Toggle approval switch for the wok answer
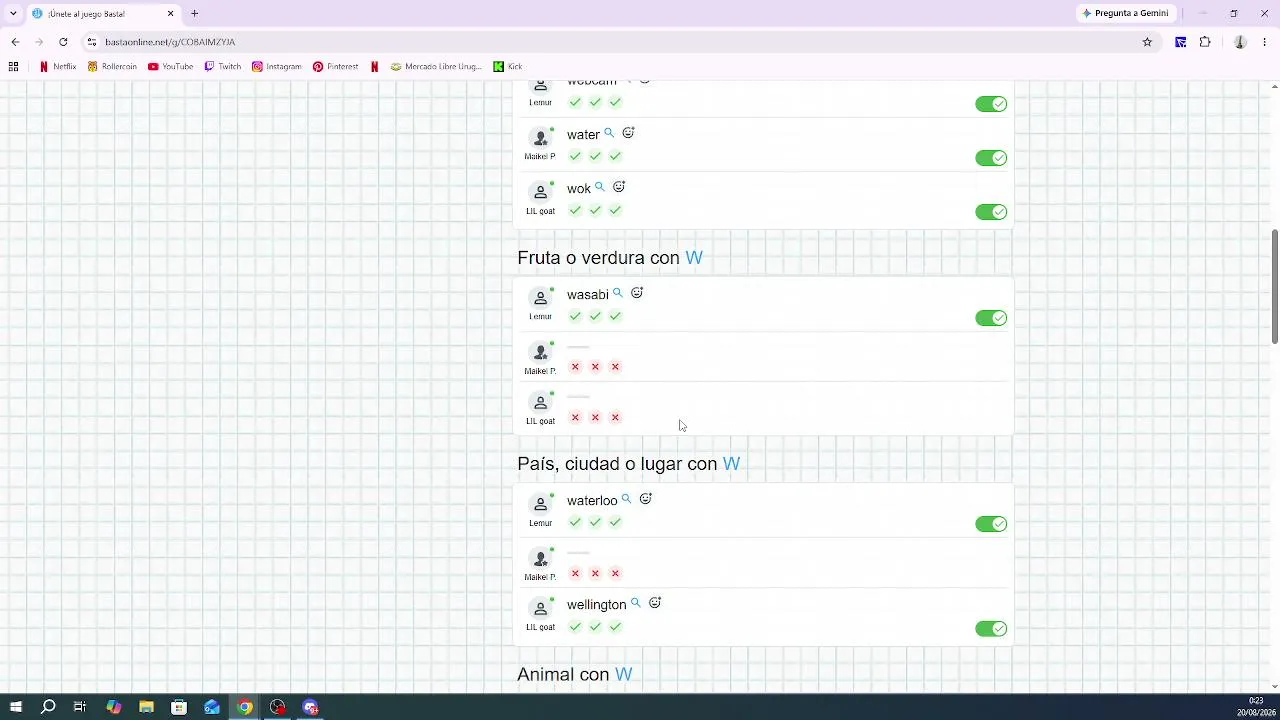The width and height of the screenshot is (1280, 720). [991, 212]
